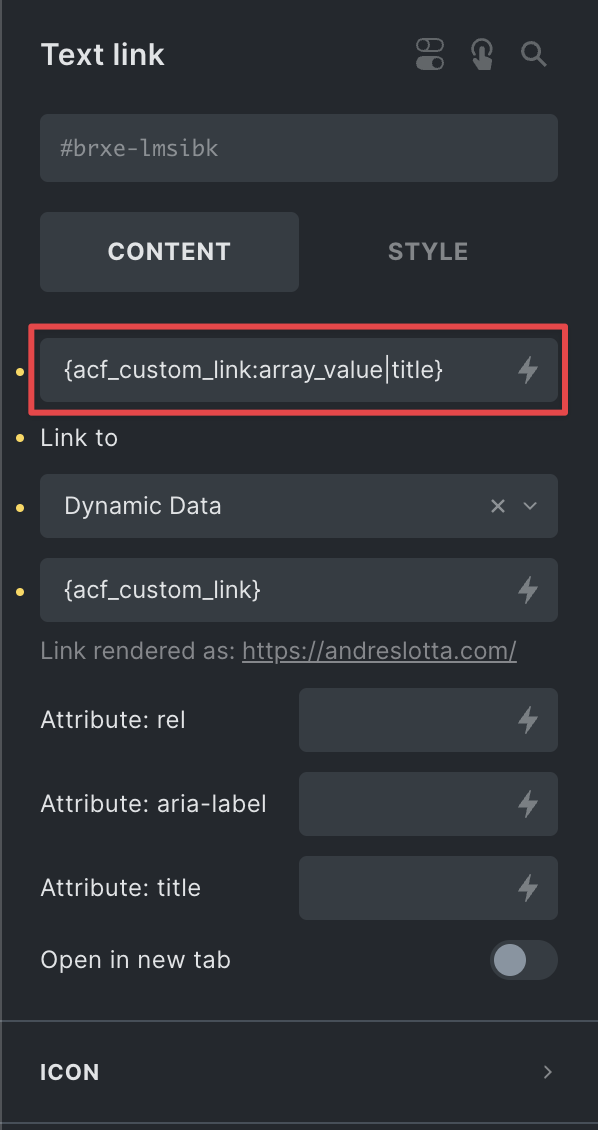598x1130 pixels.
Task: Expand the ICON section chevron
Action: pos(548,1072)
